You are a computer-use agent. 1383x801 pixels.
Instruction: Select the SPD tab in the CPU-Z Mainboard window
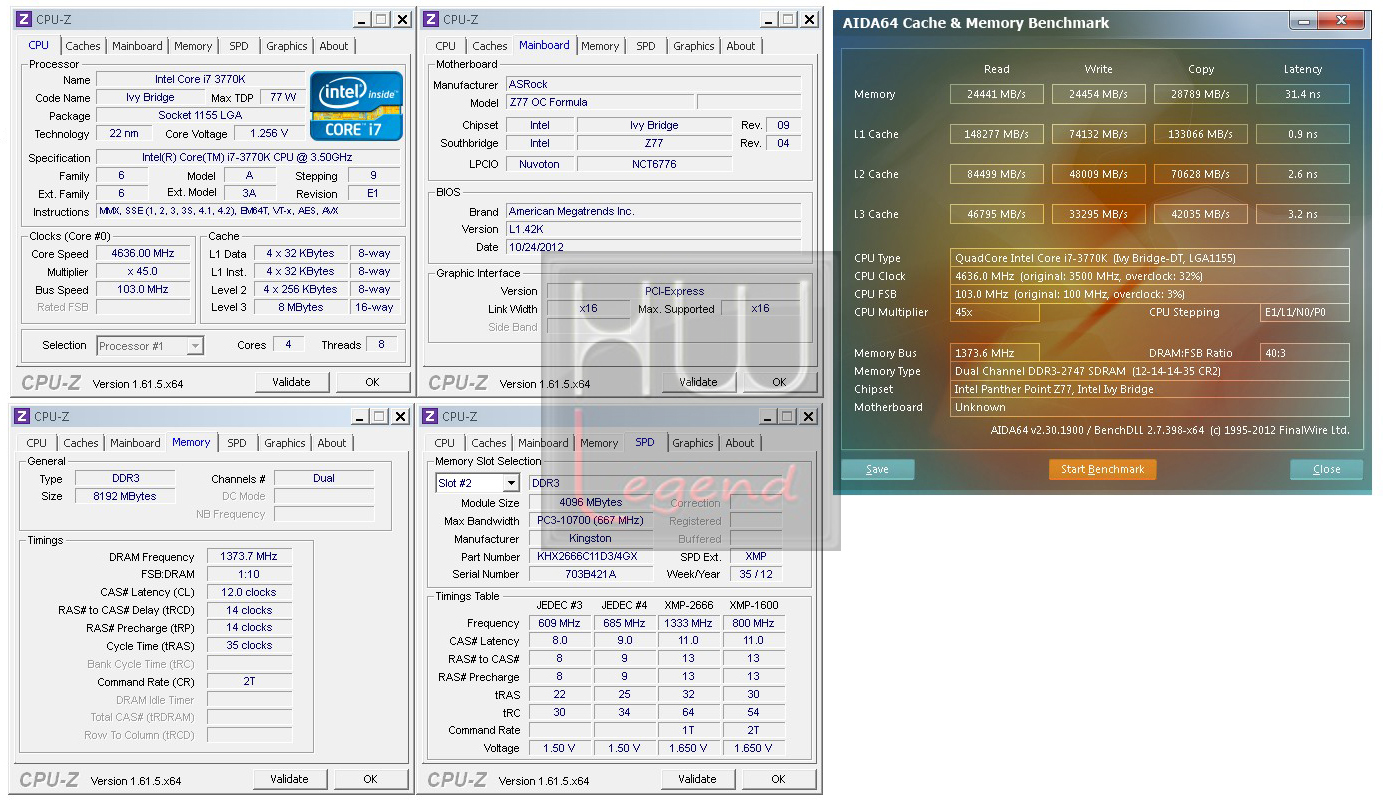646,46
